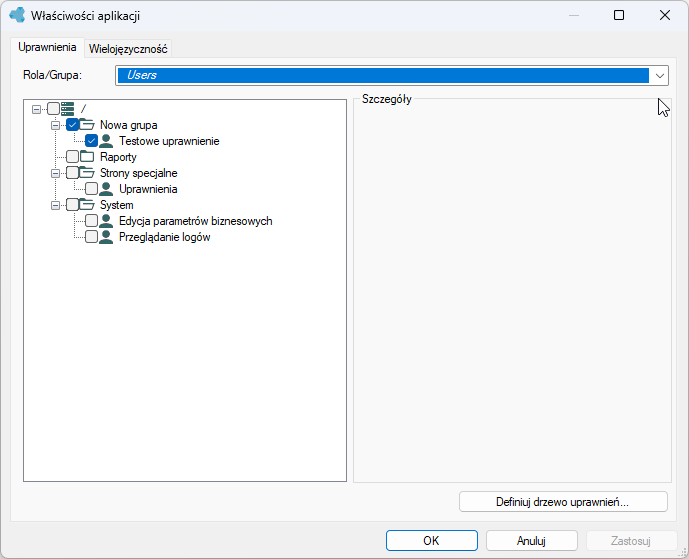Select the Raporty tree label
The height and width of the screenshot is (559, 689).
(x=118, y=157)
